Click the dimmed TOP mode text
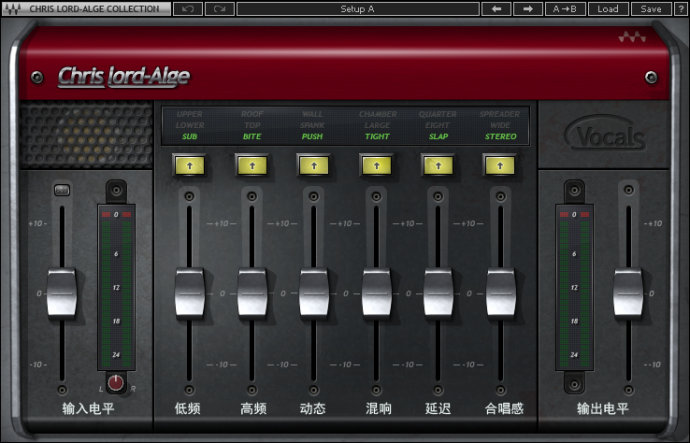 [x=253, y=125]
